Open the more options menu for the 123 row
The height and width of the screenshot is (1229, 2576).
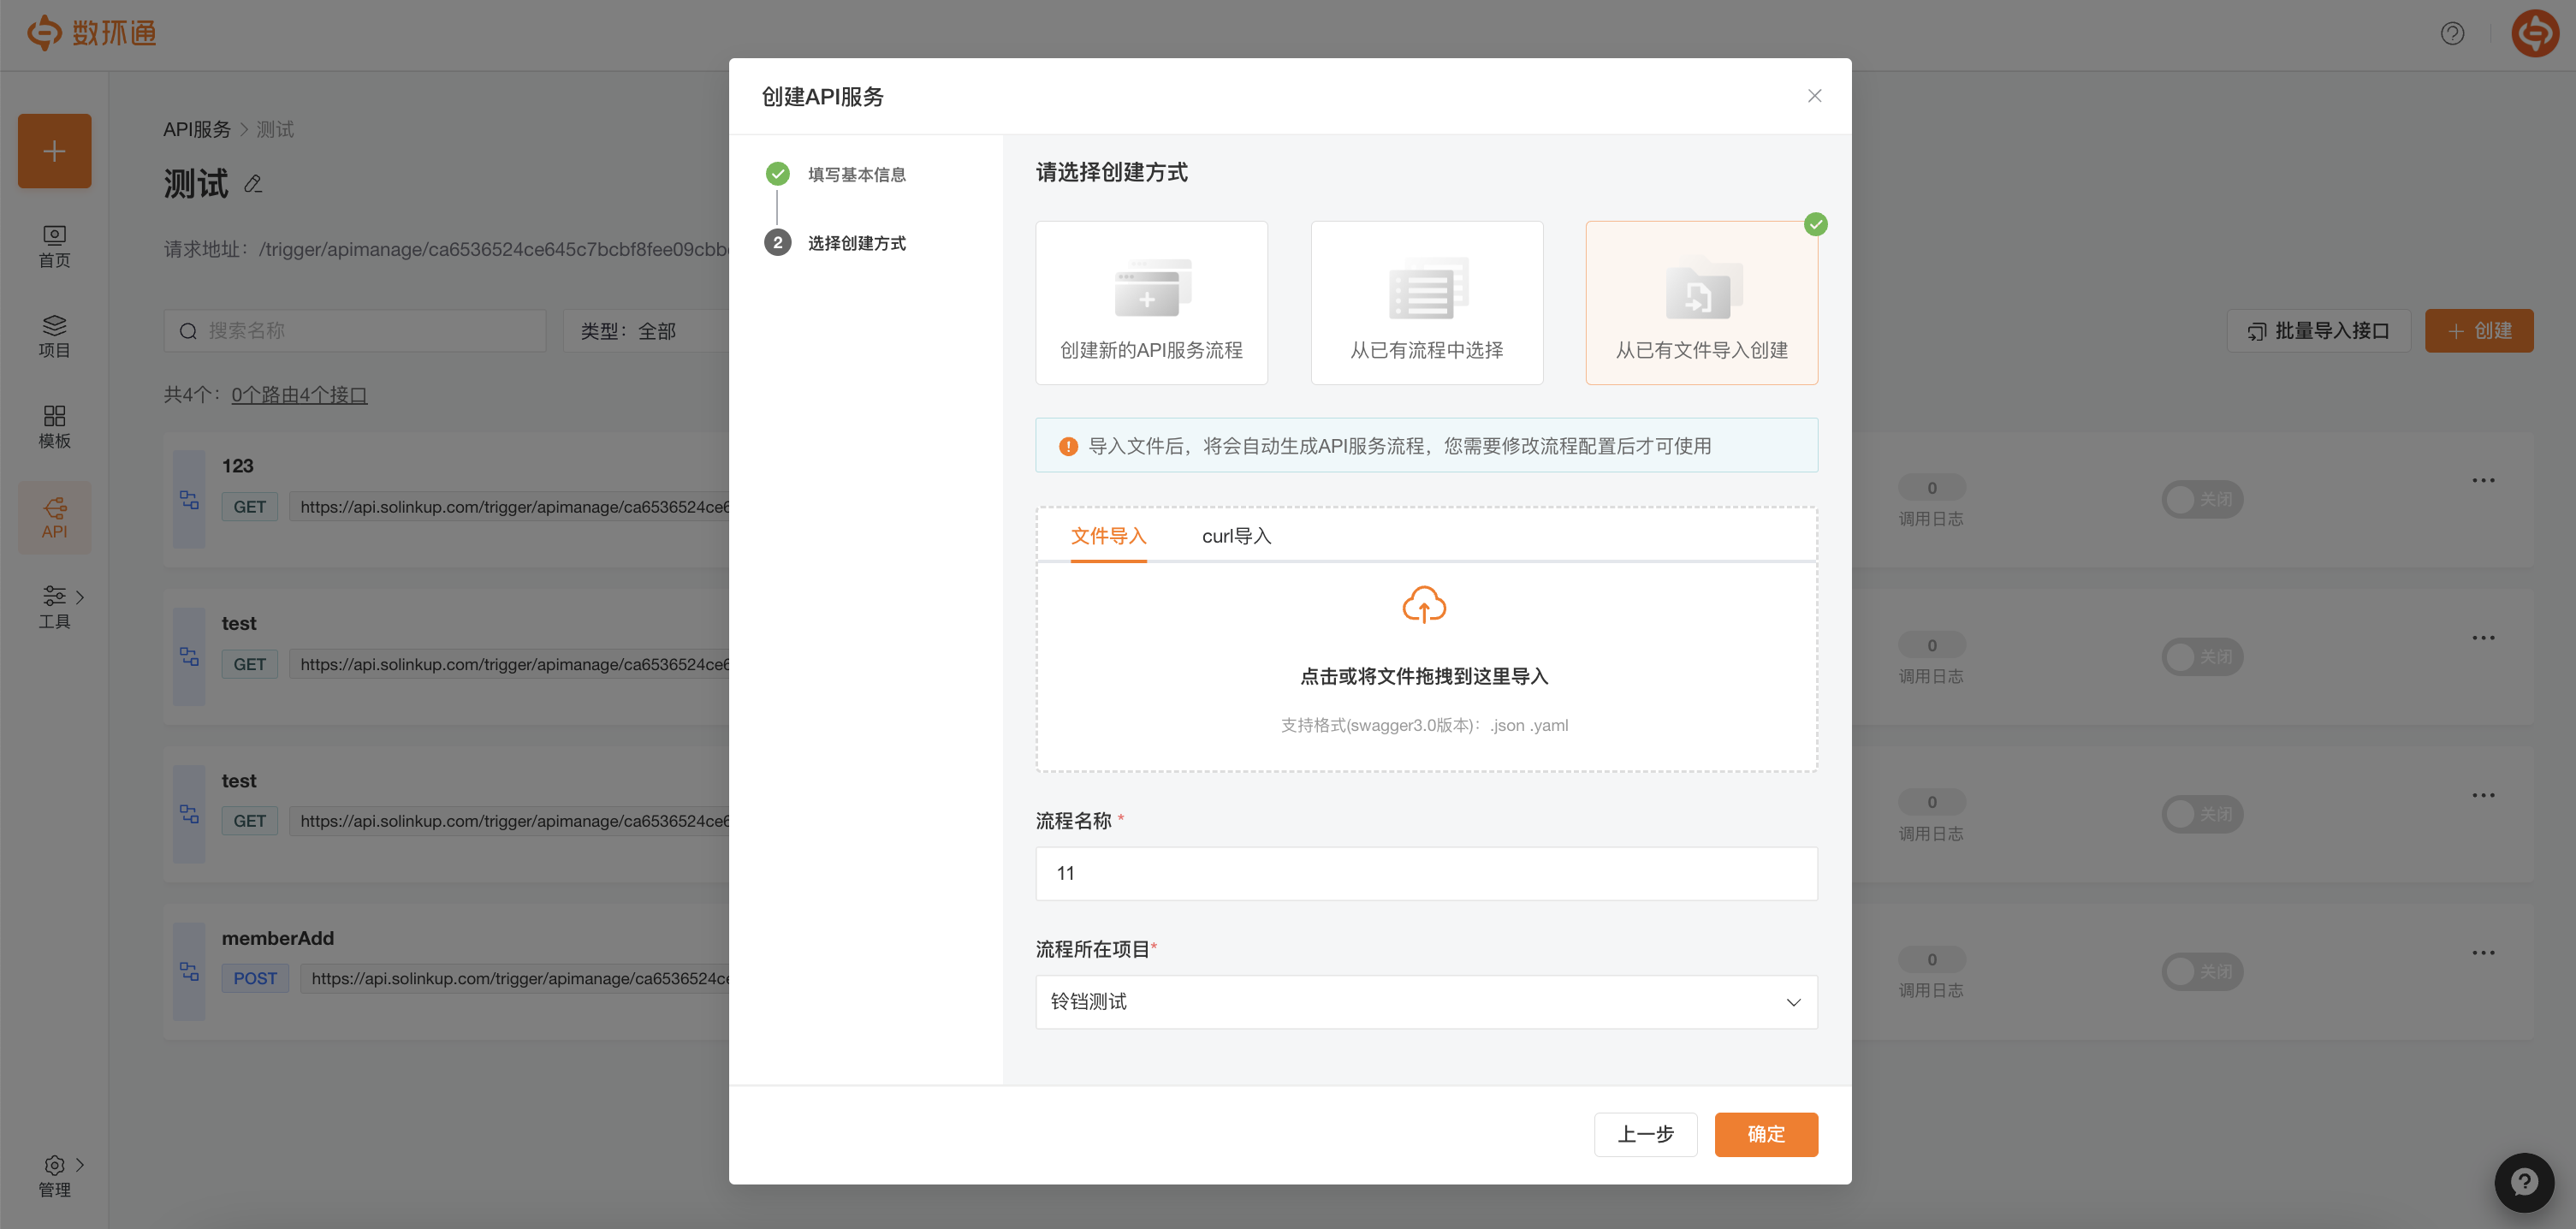[x=2483, y=480]
